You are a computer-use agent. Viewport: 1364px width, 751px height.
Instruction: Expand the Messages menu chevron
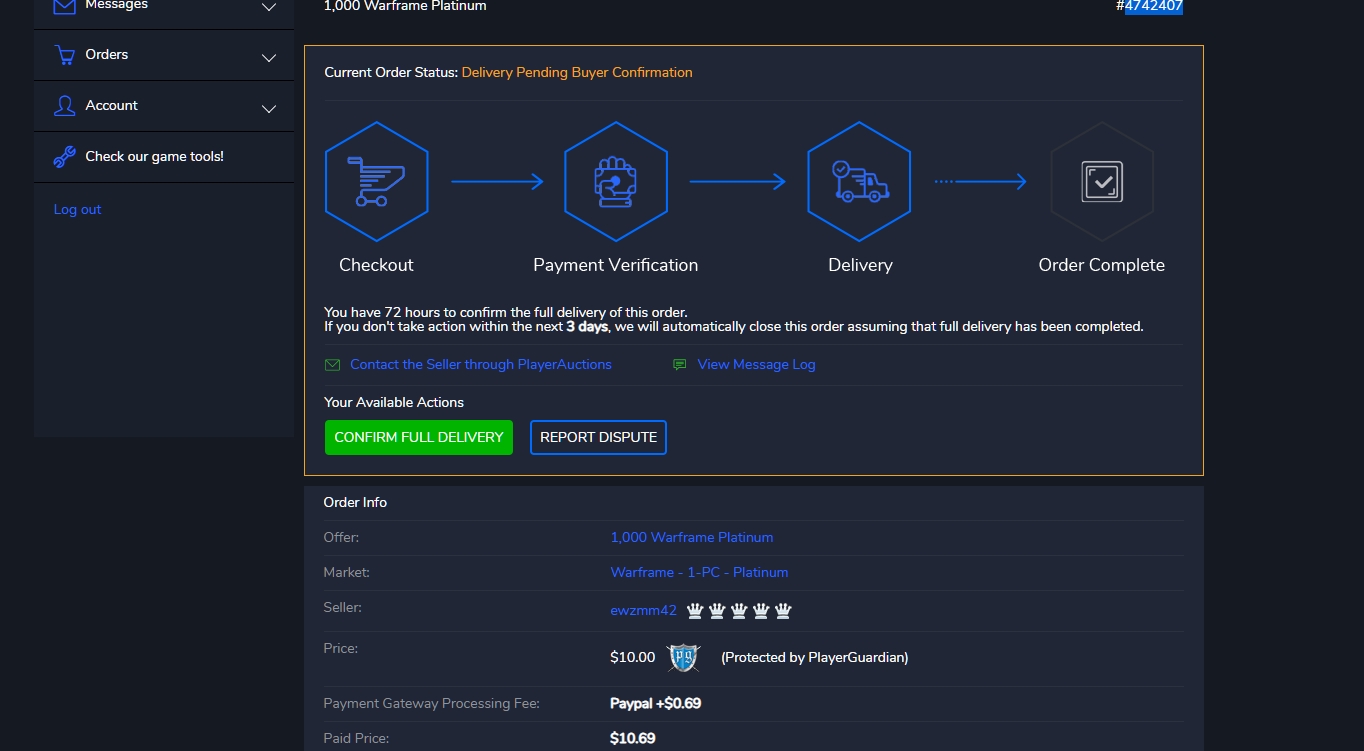pos(268,8)
